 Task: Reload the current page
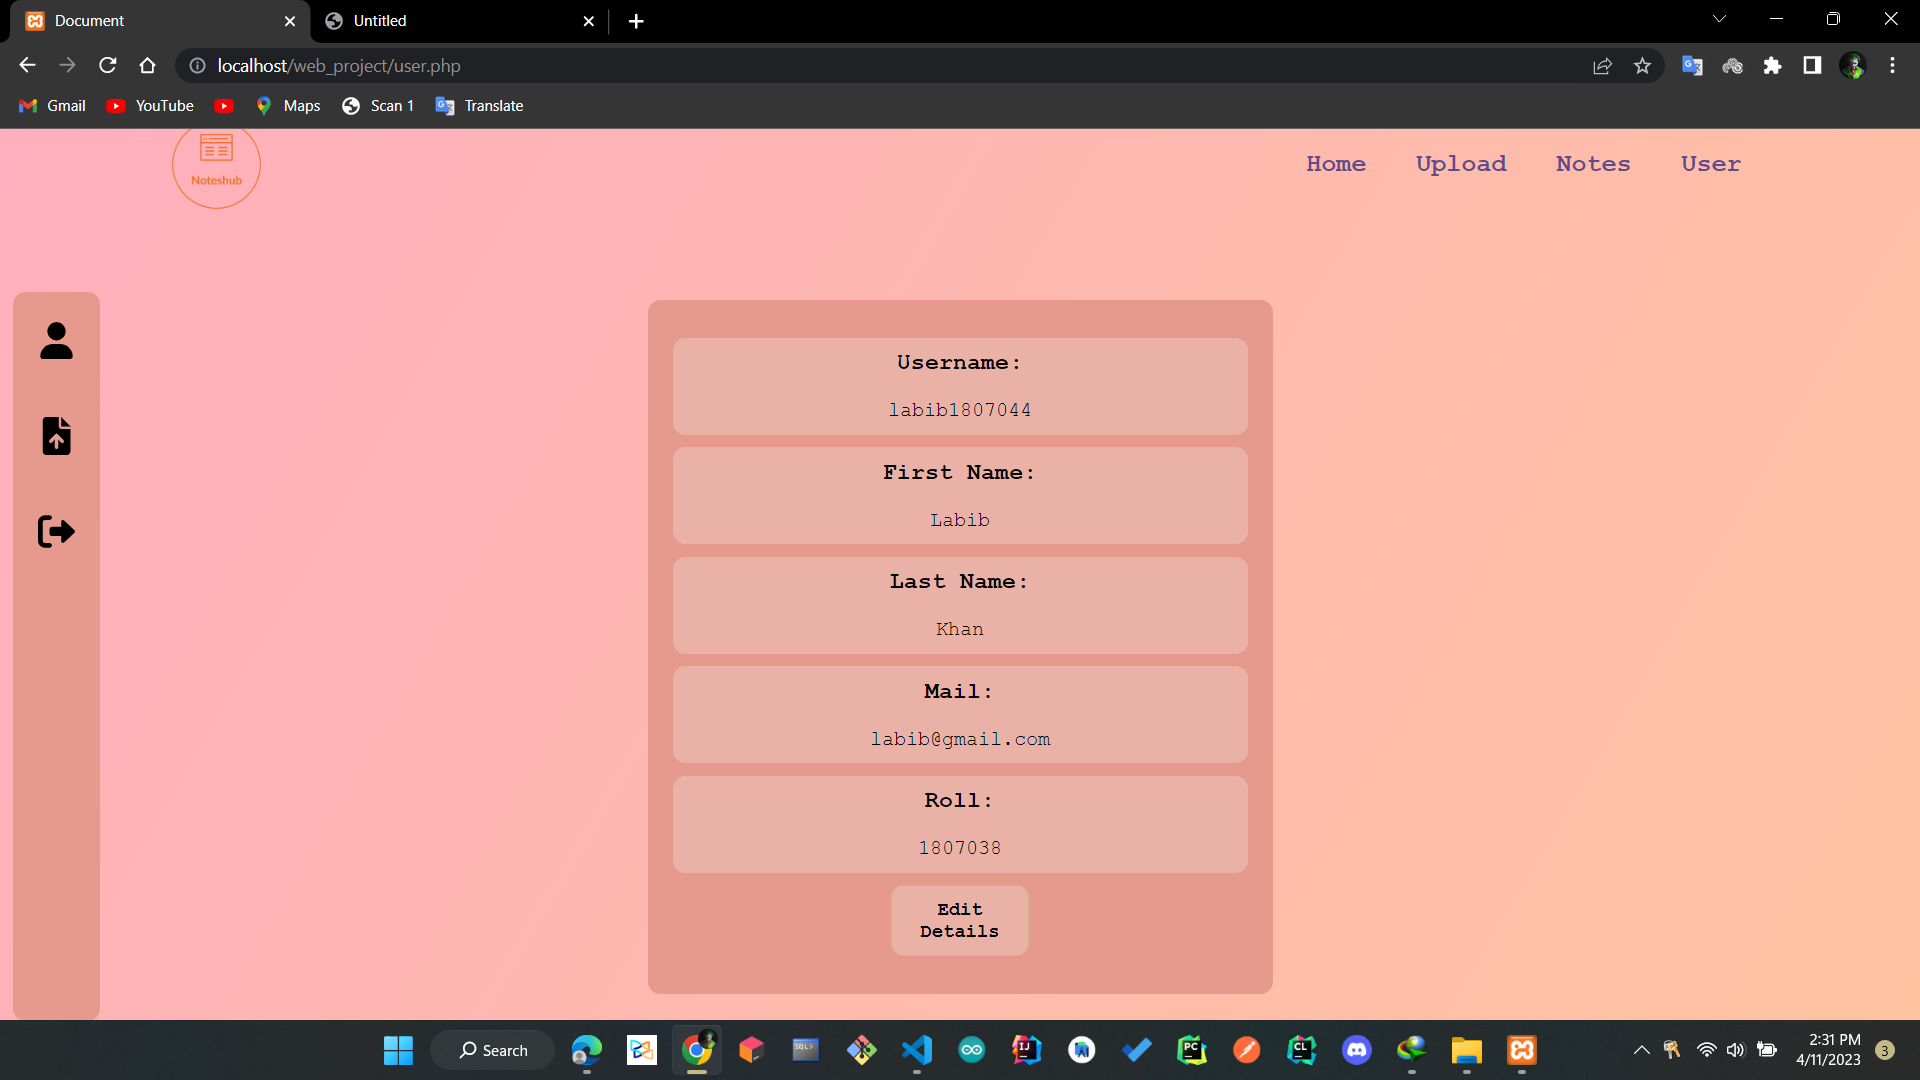click(108, 65)
